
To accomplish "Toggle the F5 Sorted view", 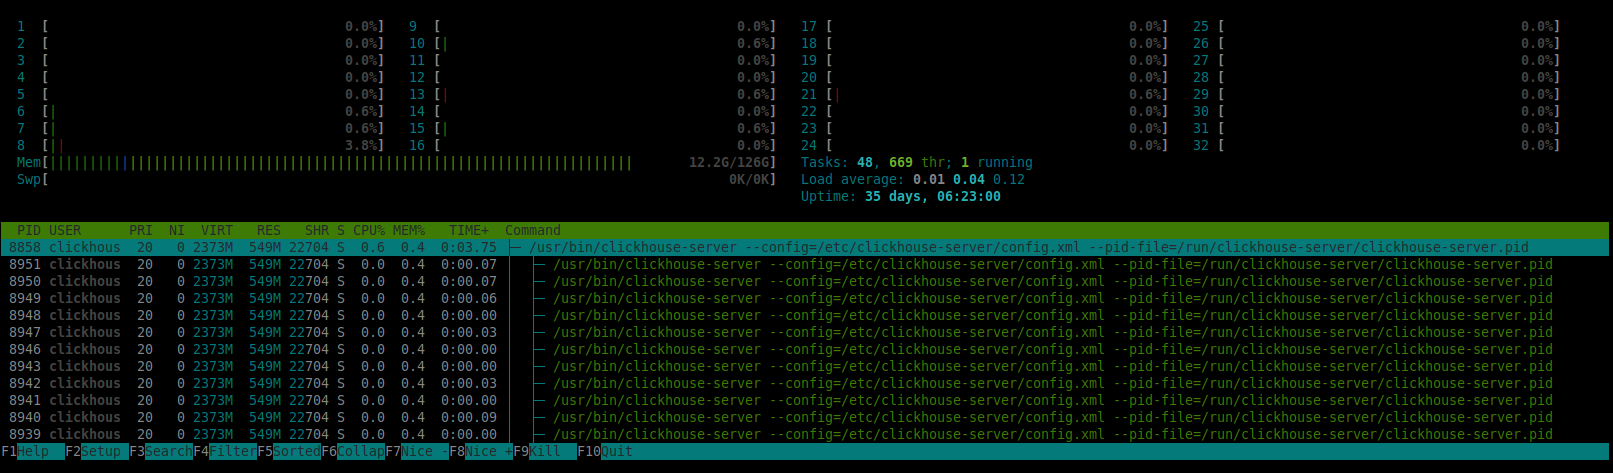I will pos(289,451).
